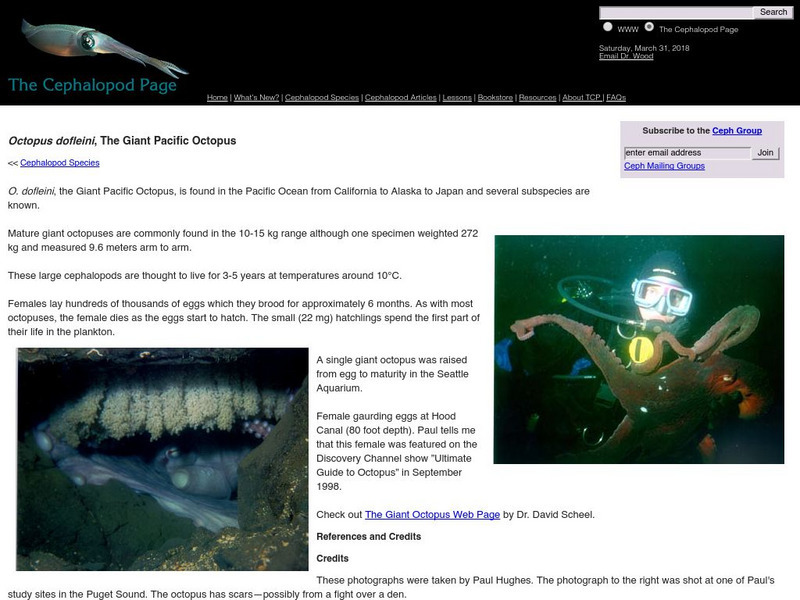
Task: Open the What's New? page
Action: tap(256, 98)
